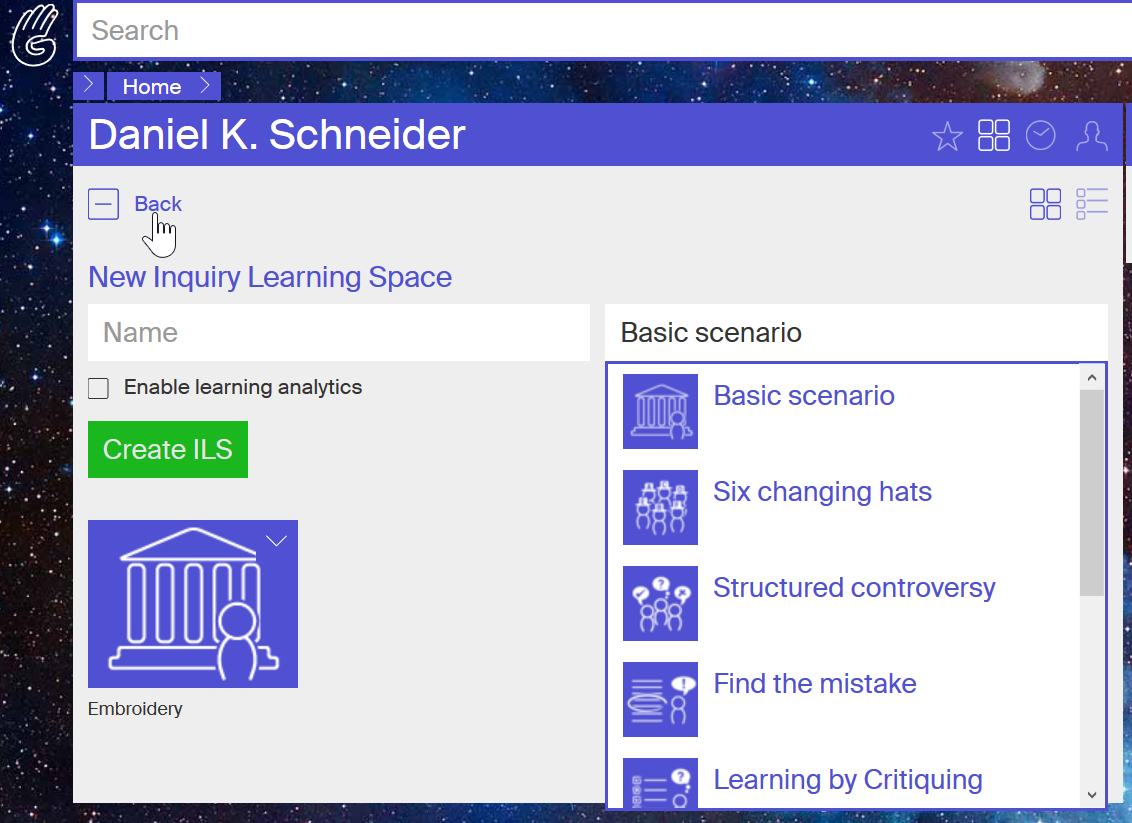Enable learning analytics checkbox
1132x823 pixels.
click(98, 388)
